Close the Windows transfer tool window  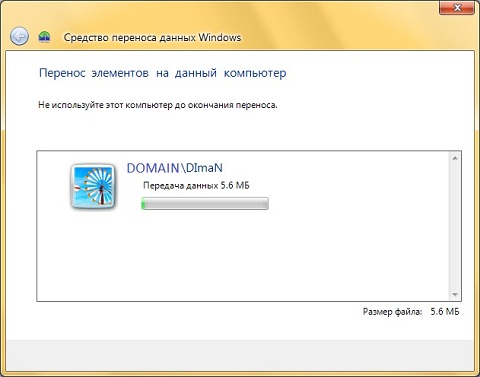[x=457, y=7]
